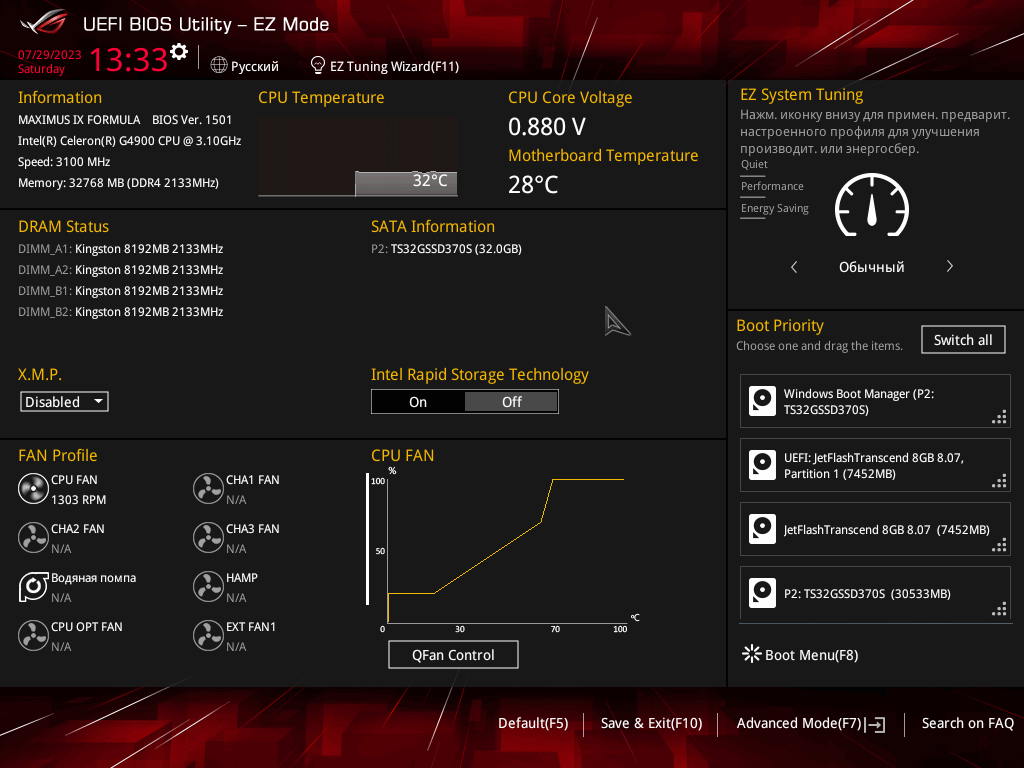Select the JetFlashTranscend 8GB 8.07 (7452MB) boot entry

(x=875, y=529)
